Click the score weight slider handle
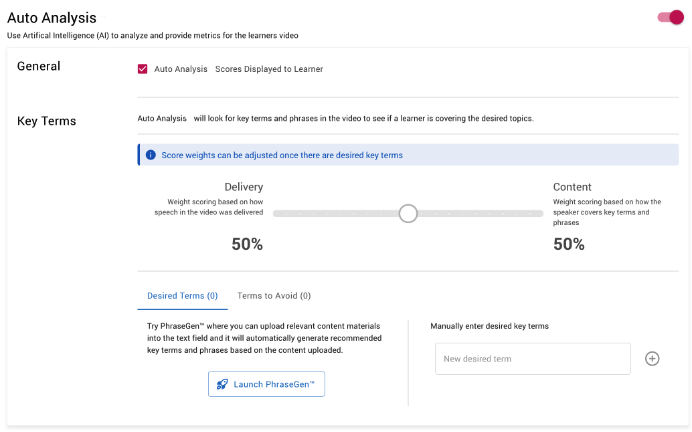Image resolution: width=692 pixels, height=432 pixels. (x=408, y=213)
